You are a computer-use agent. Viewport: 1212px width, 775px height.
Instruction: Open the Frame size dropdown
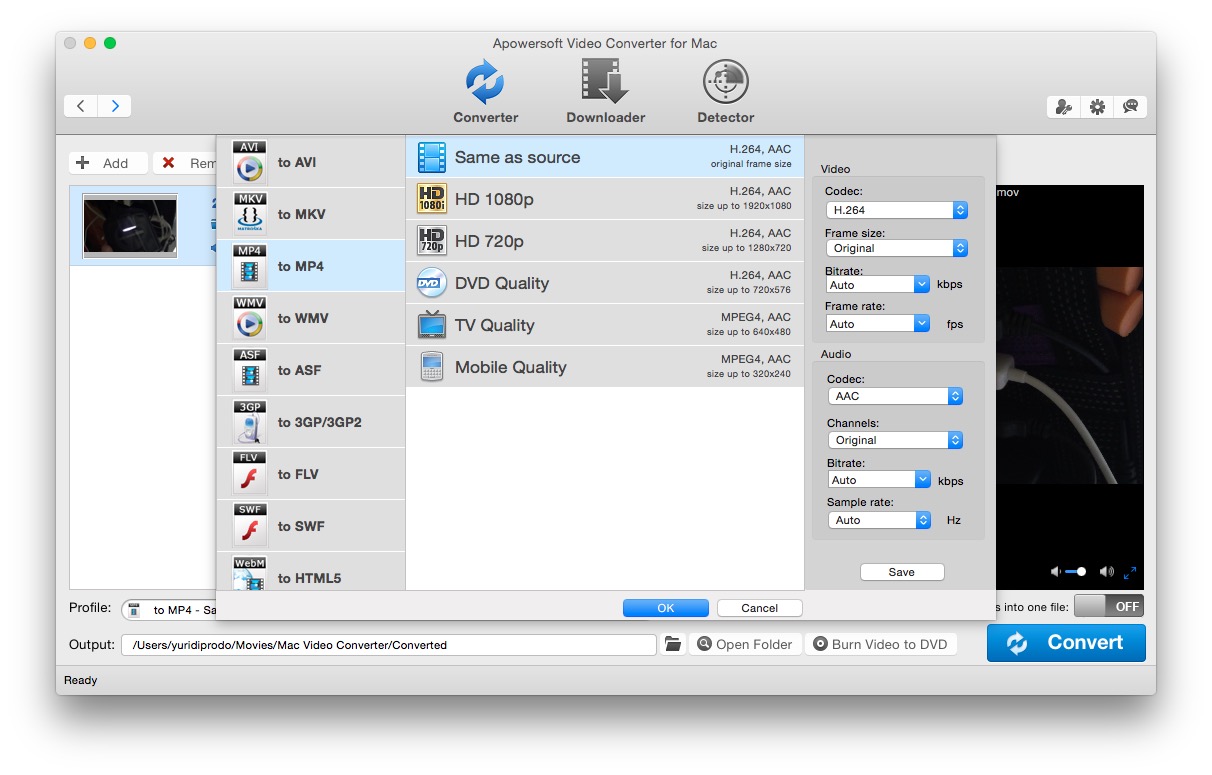coord(897,248)
